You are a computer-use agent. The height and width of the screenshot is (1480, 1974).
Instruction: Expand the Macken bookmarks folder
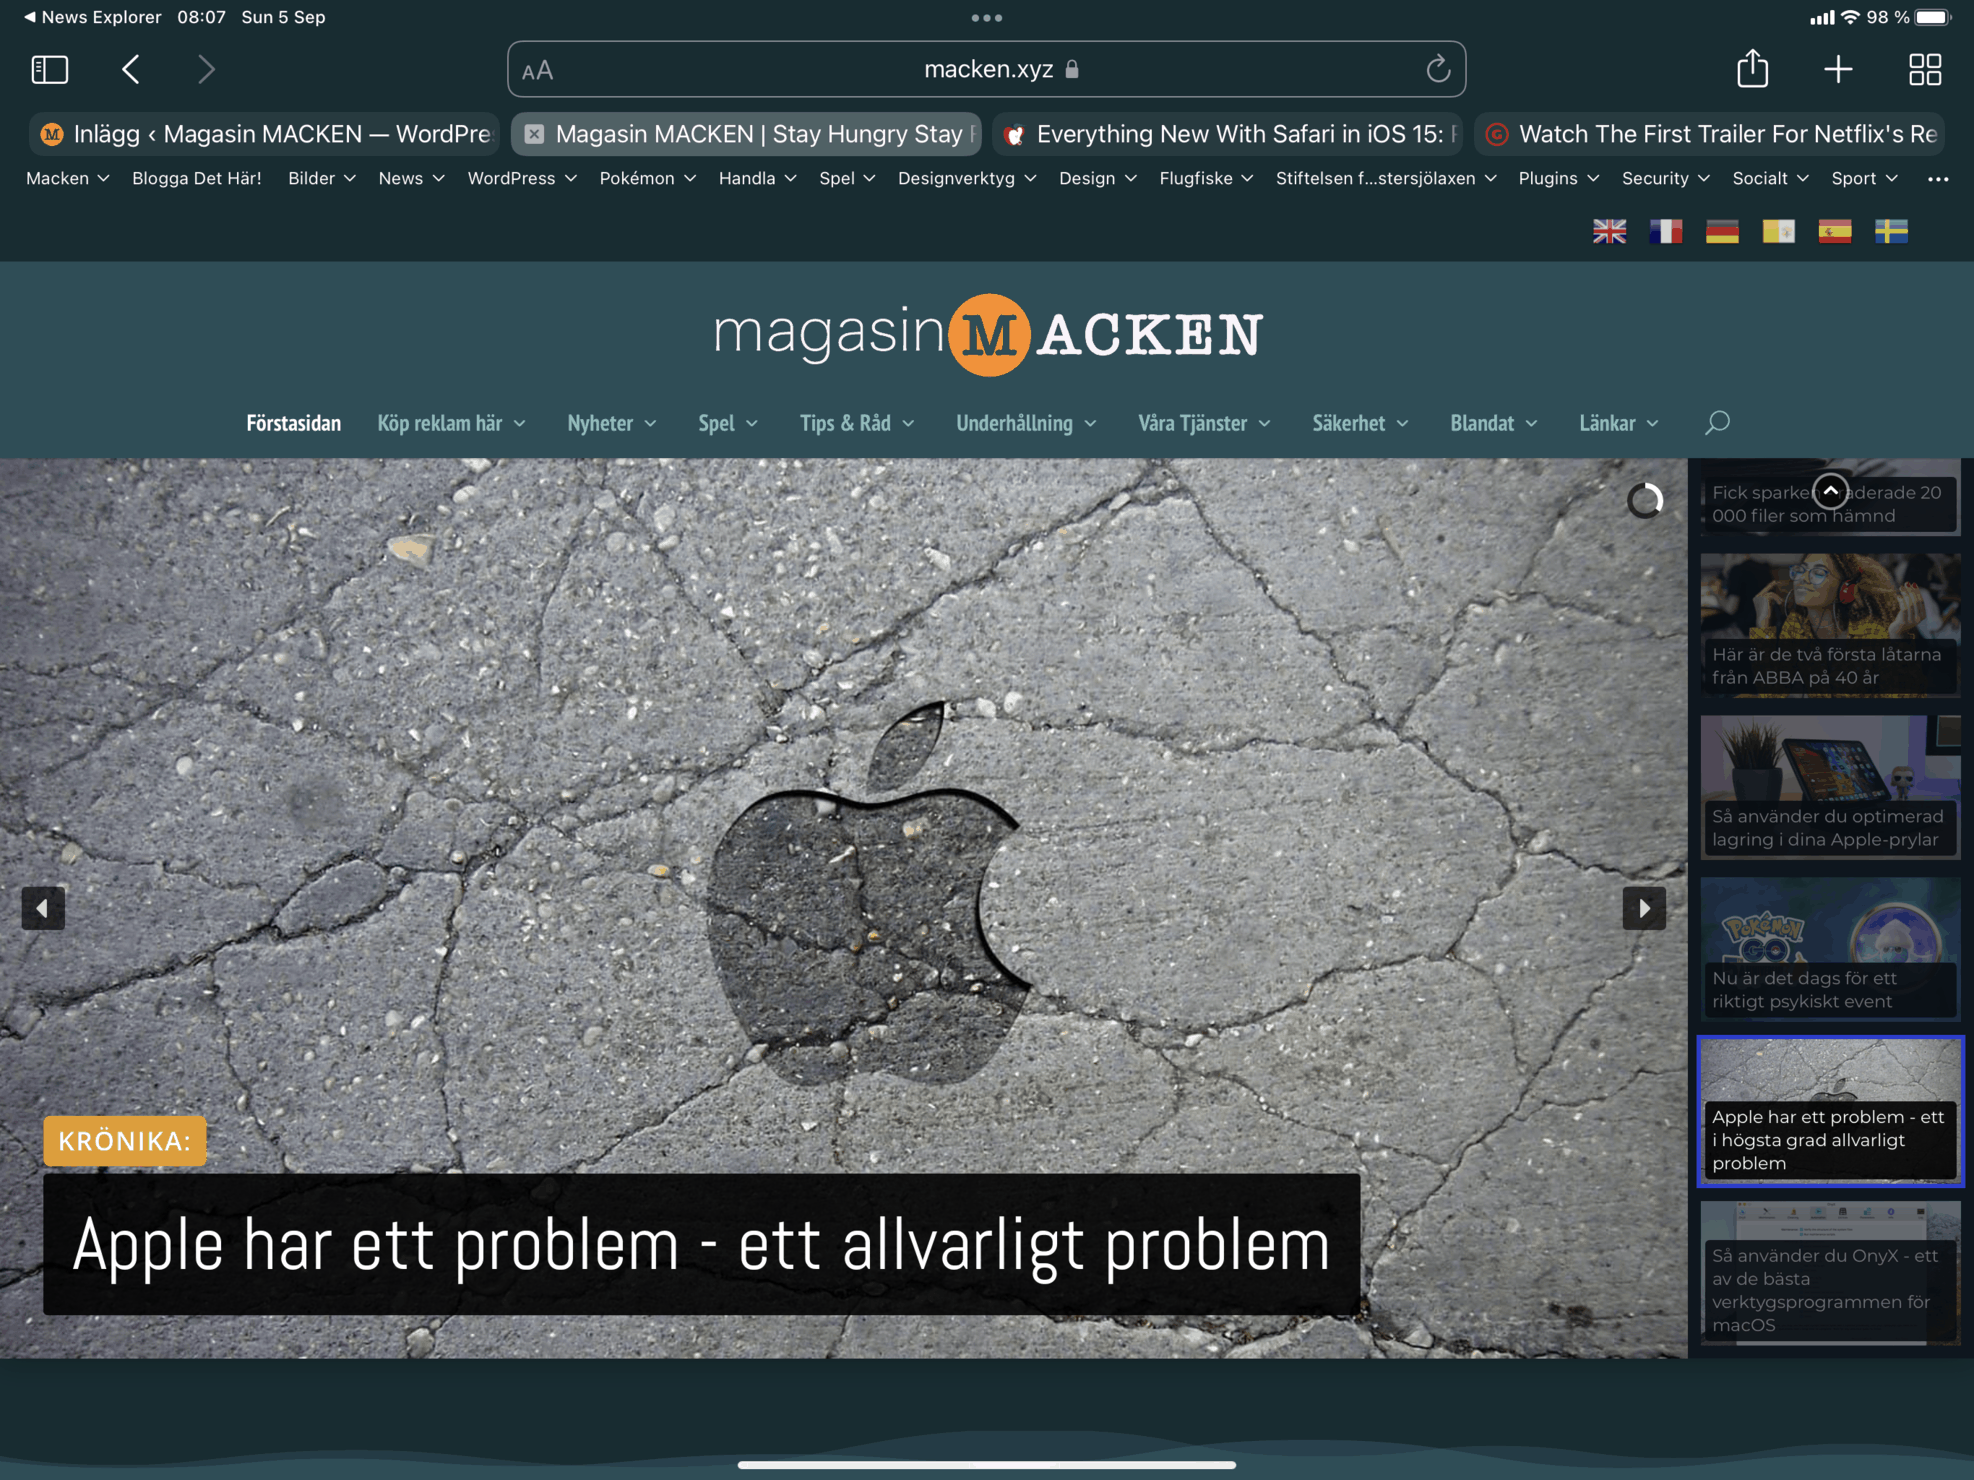pos(67,178)
